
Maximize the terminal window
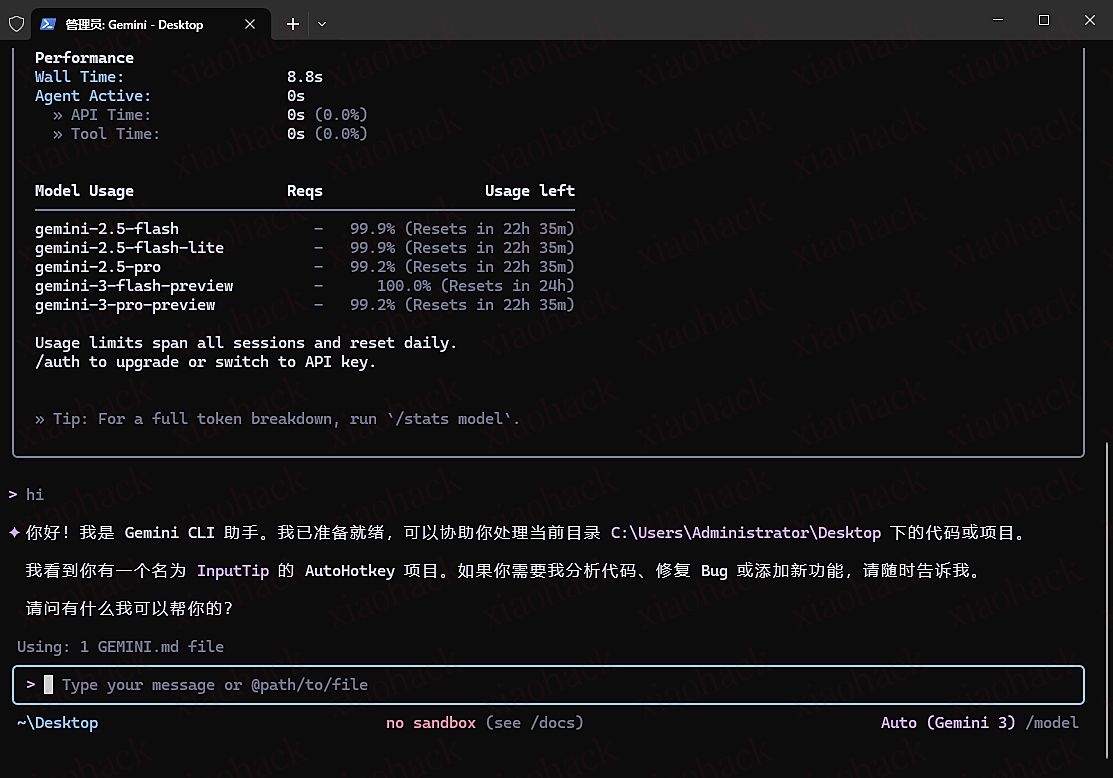tap(1043, 20)
